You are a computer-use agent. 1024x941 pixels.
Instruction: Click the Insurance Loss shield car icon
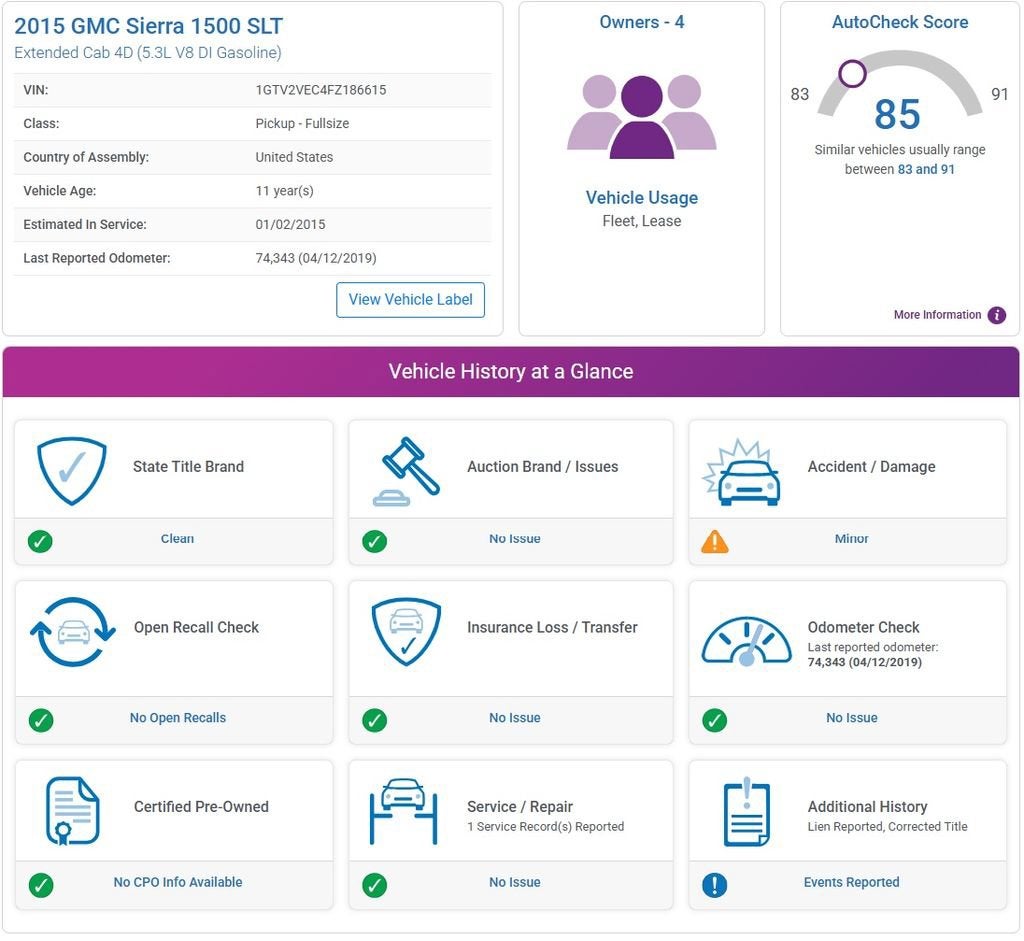click(x=406, y=631)
